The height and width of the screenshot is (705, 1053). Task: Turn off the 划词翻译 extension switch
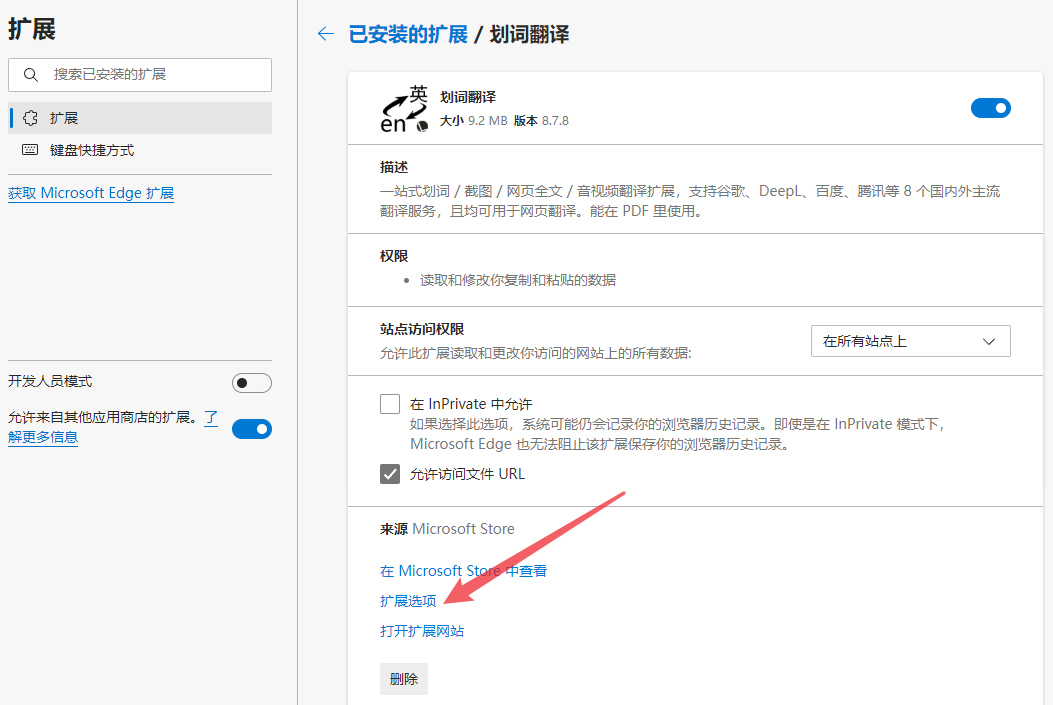tap(991, 108)
